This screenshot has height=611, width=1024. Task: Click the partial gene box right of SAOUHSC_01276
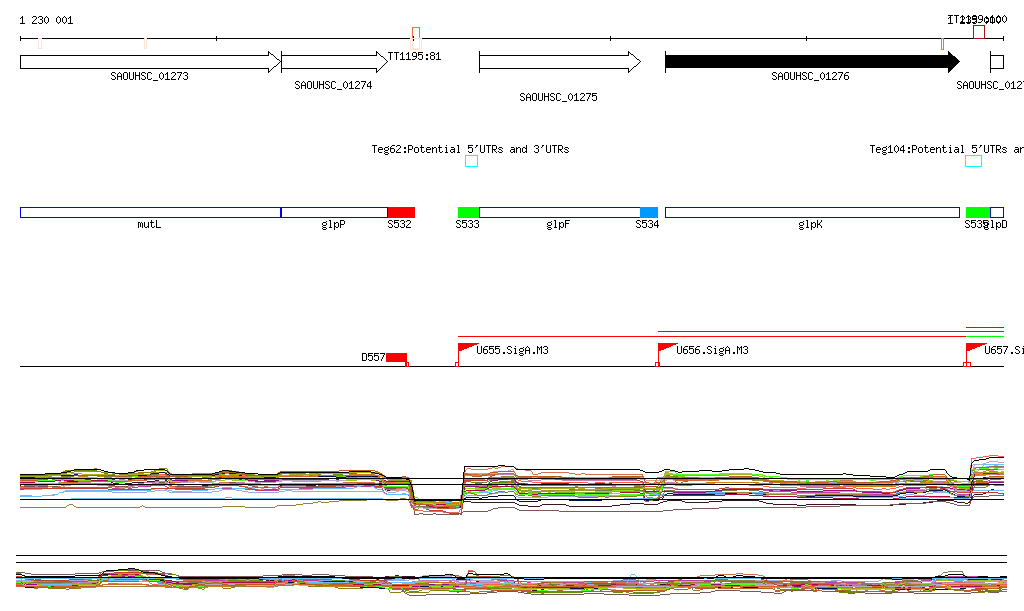pos(997,62)
